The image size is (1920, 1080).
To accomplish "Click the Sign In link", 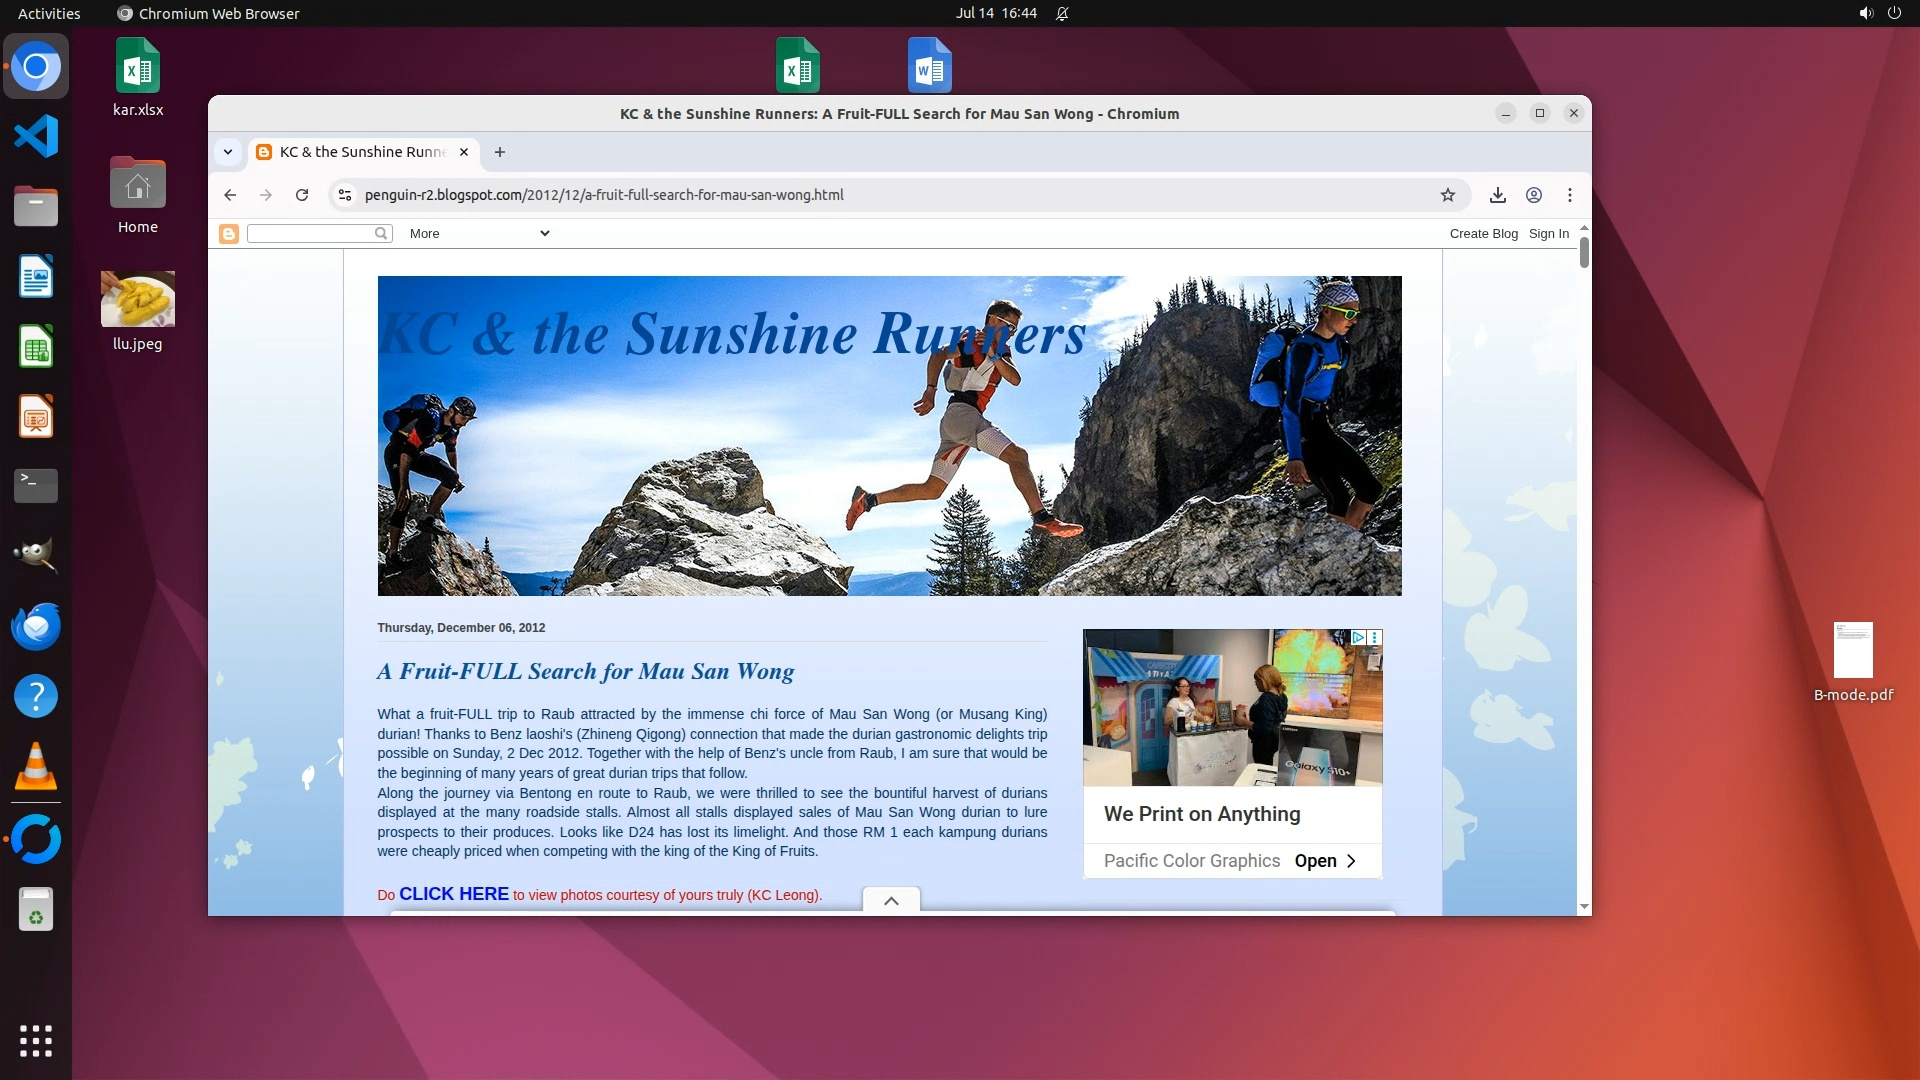I will [1548, 234].
